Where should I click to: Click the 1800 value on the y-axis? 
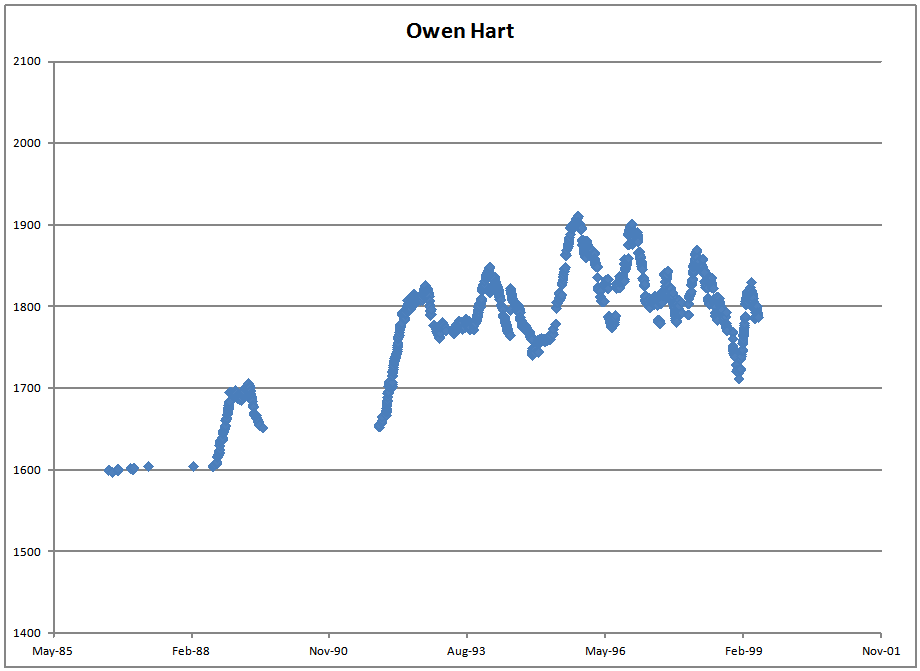[27, 307]
